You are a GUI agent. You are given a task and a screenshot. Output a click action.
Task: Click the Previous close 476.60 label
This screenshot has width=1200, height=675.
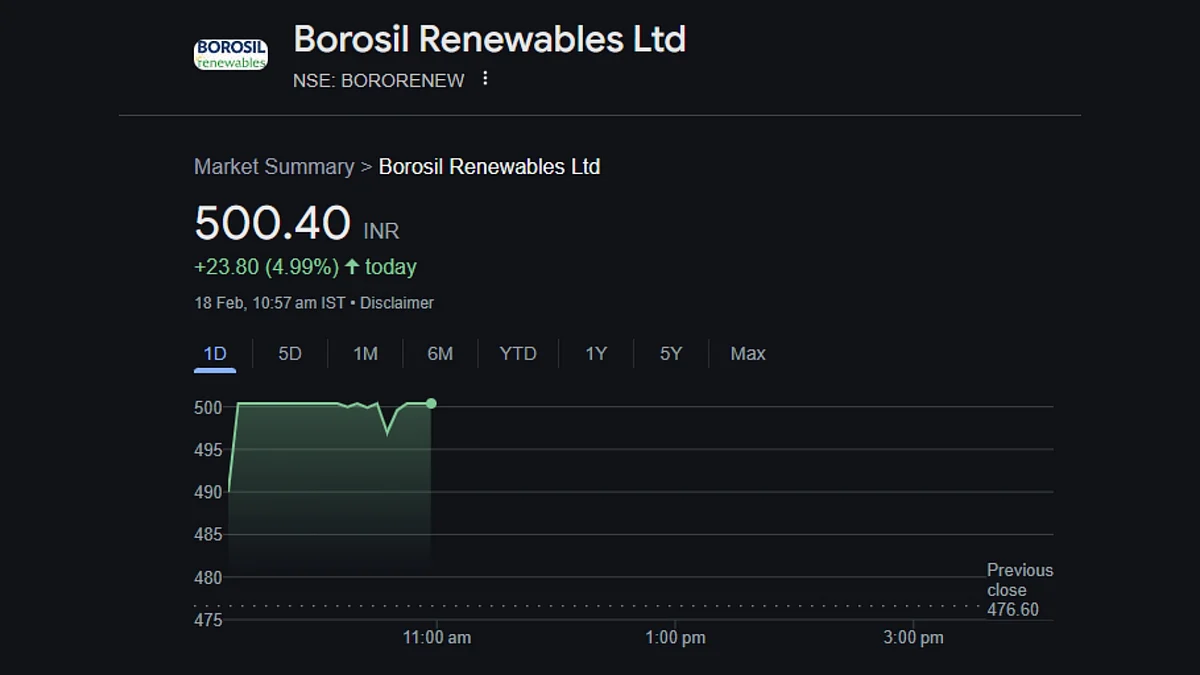pyautogui.click(x=1020, y=590)
